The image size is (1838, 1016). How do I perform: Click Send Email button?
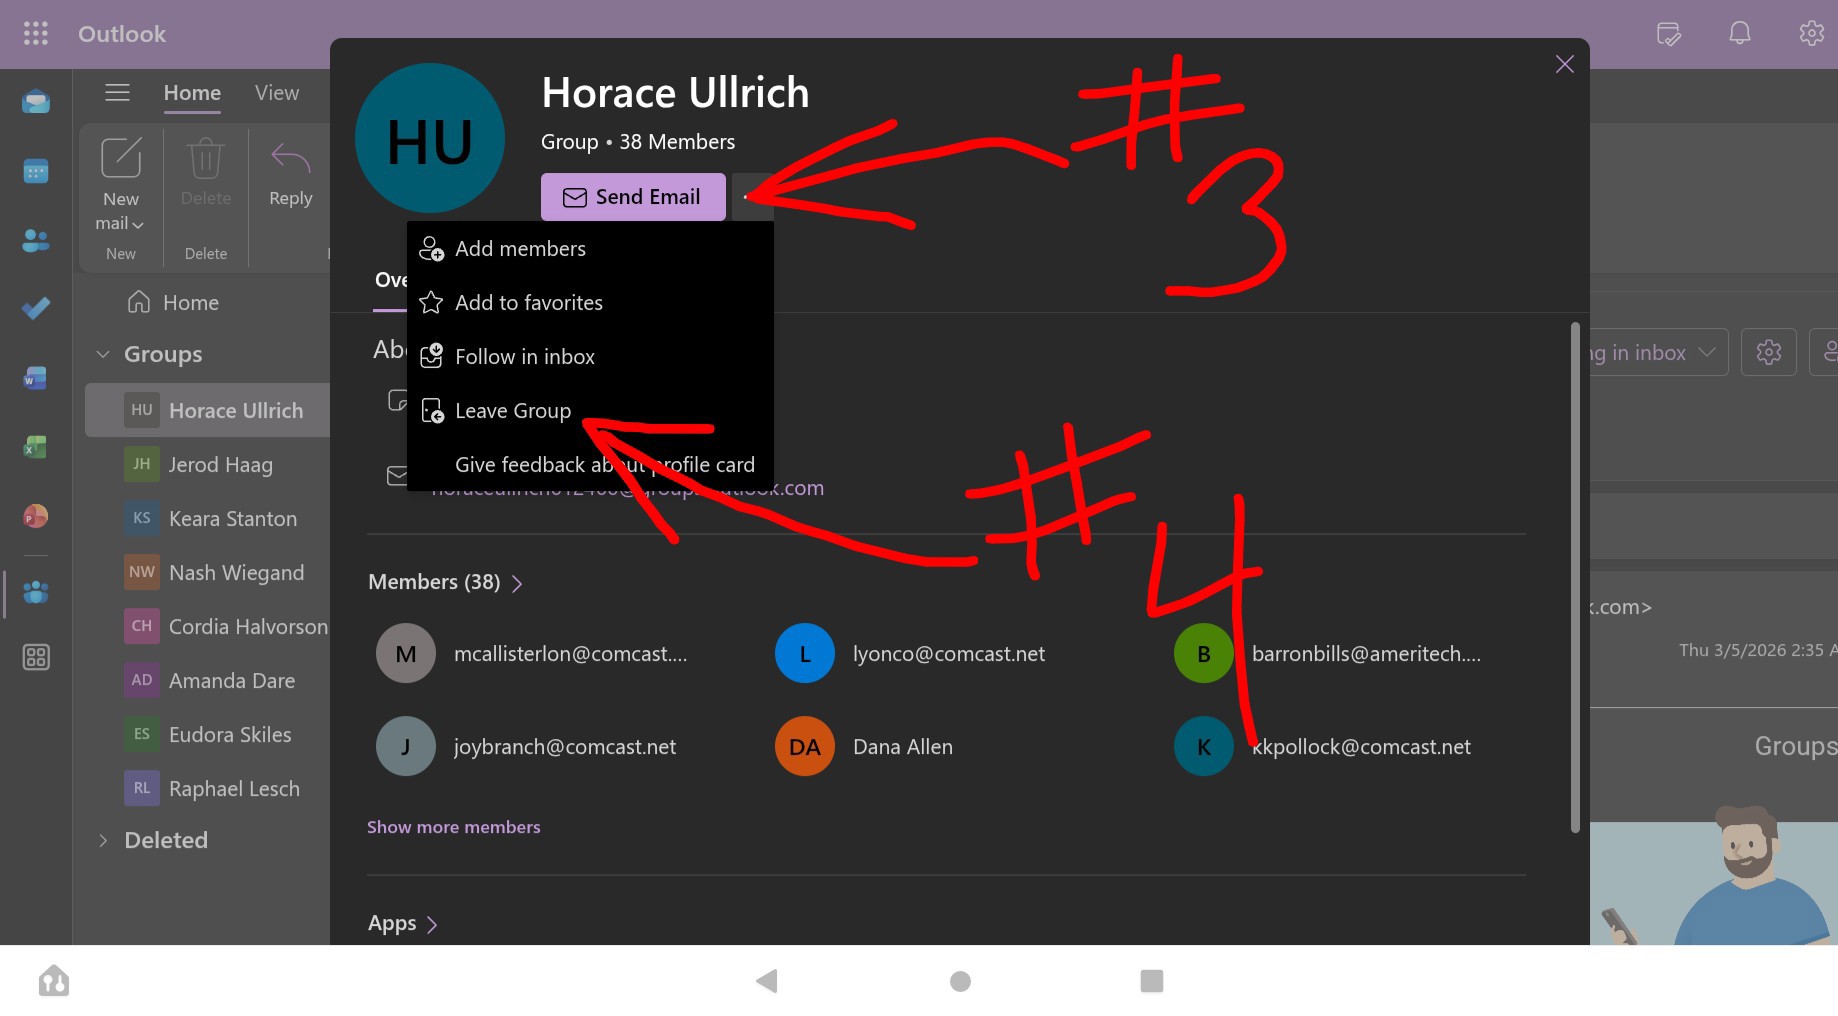(633, 197)
